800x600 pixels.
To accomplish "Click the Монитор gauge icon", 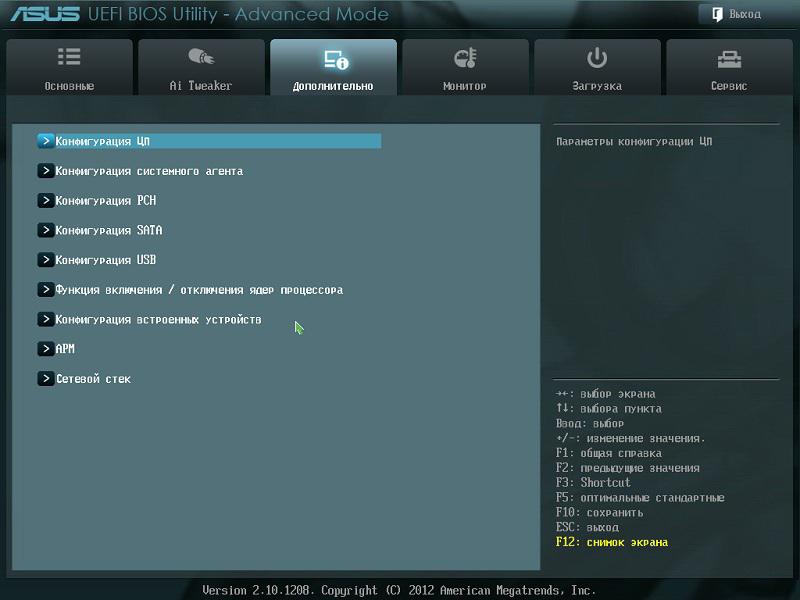I will click(x=465, y=58).
